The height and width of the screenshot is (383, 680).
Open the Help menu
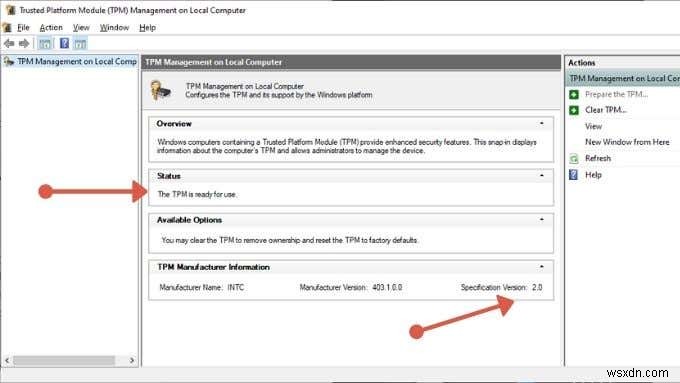point(147,27)
